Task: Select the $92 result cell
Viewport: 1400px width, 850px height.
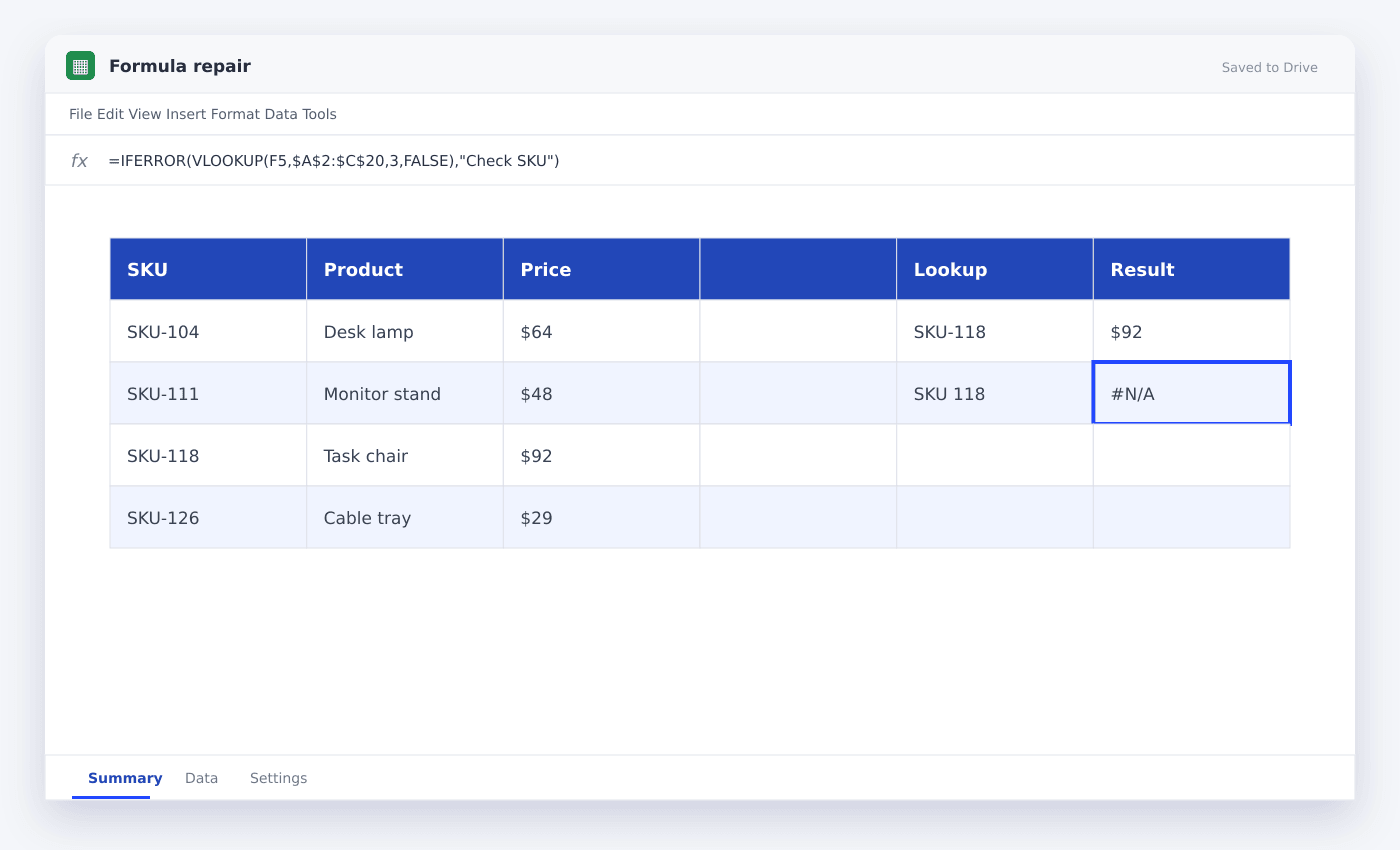Action: tap(1191, 331)
